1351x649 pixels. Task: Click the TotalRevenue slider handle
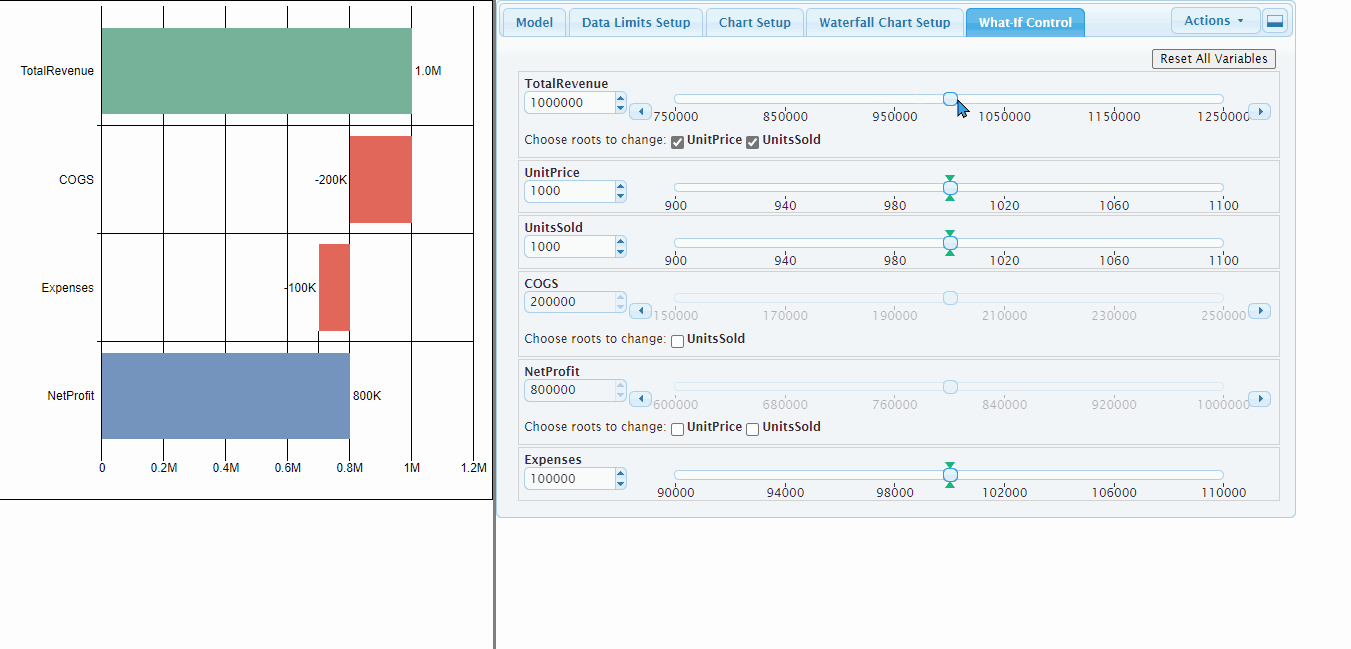950,99
